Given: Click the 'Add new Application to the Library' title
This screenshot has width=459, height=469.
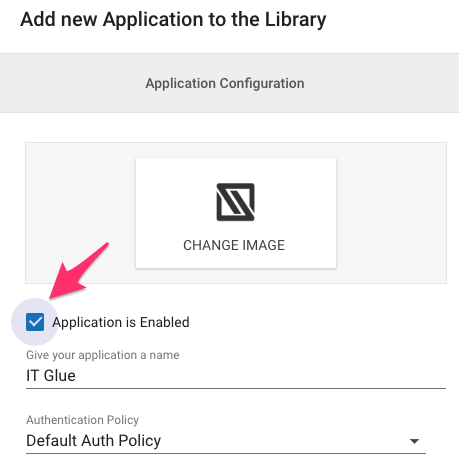Looking at the screenshot, I should 173,19.
